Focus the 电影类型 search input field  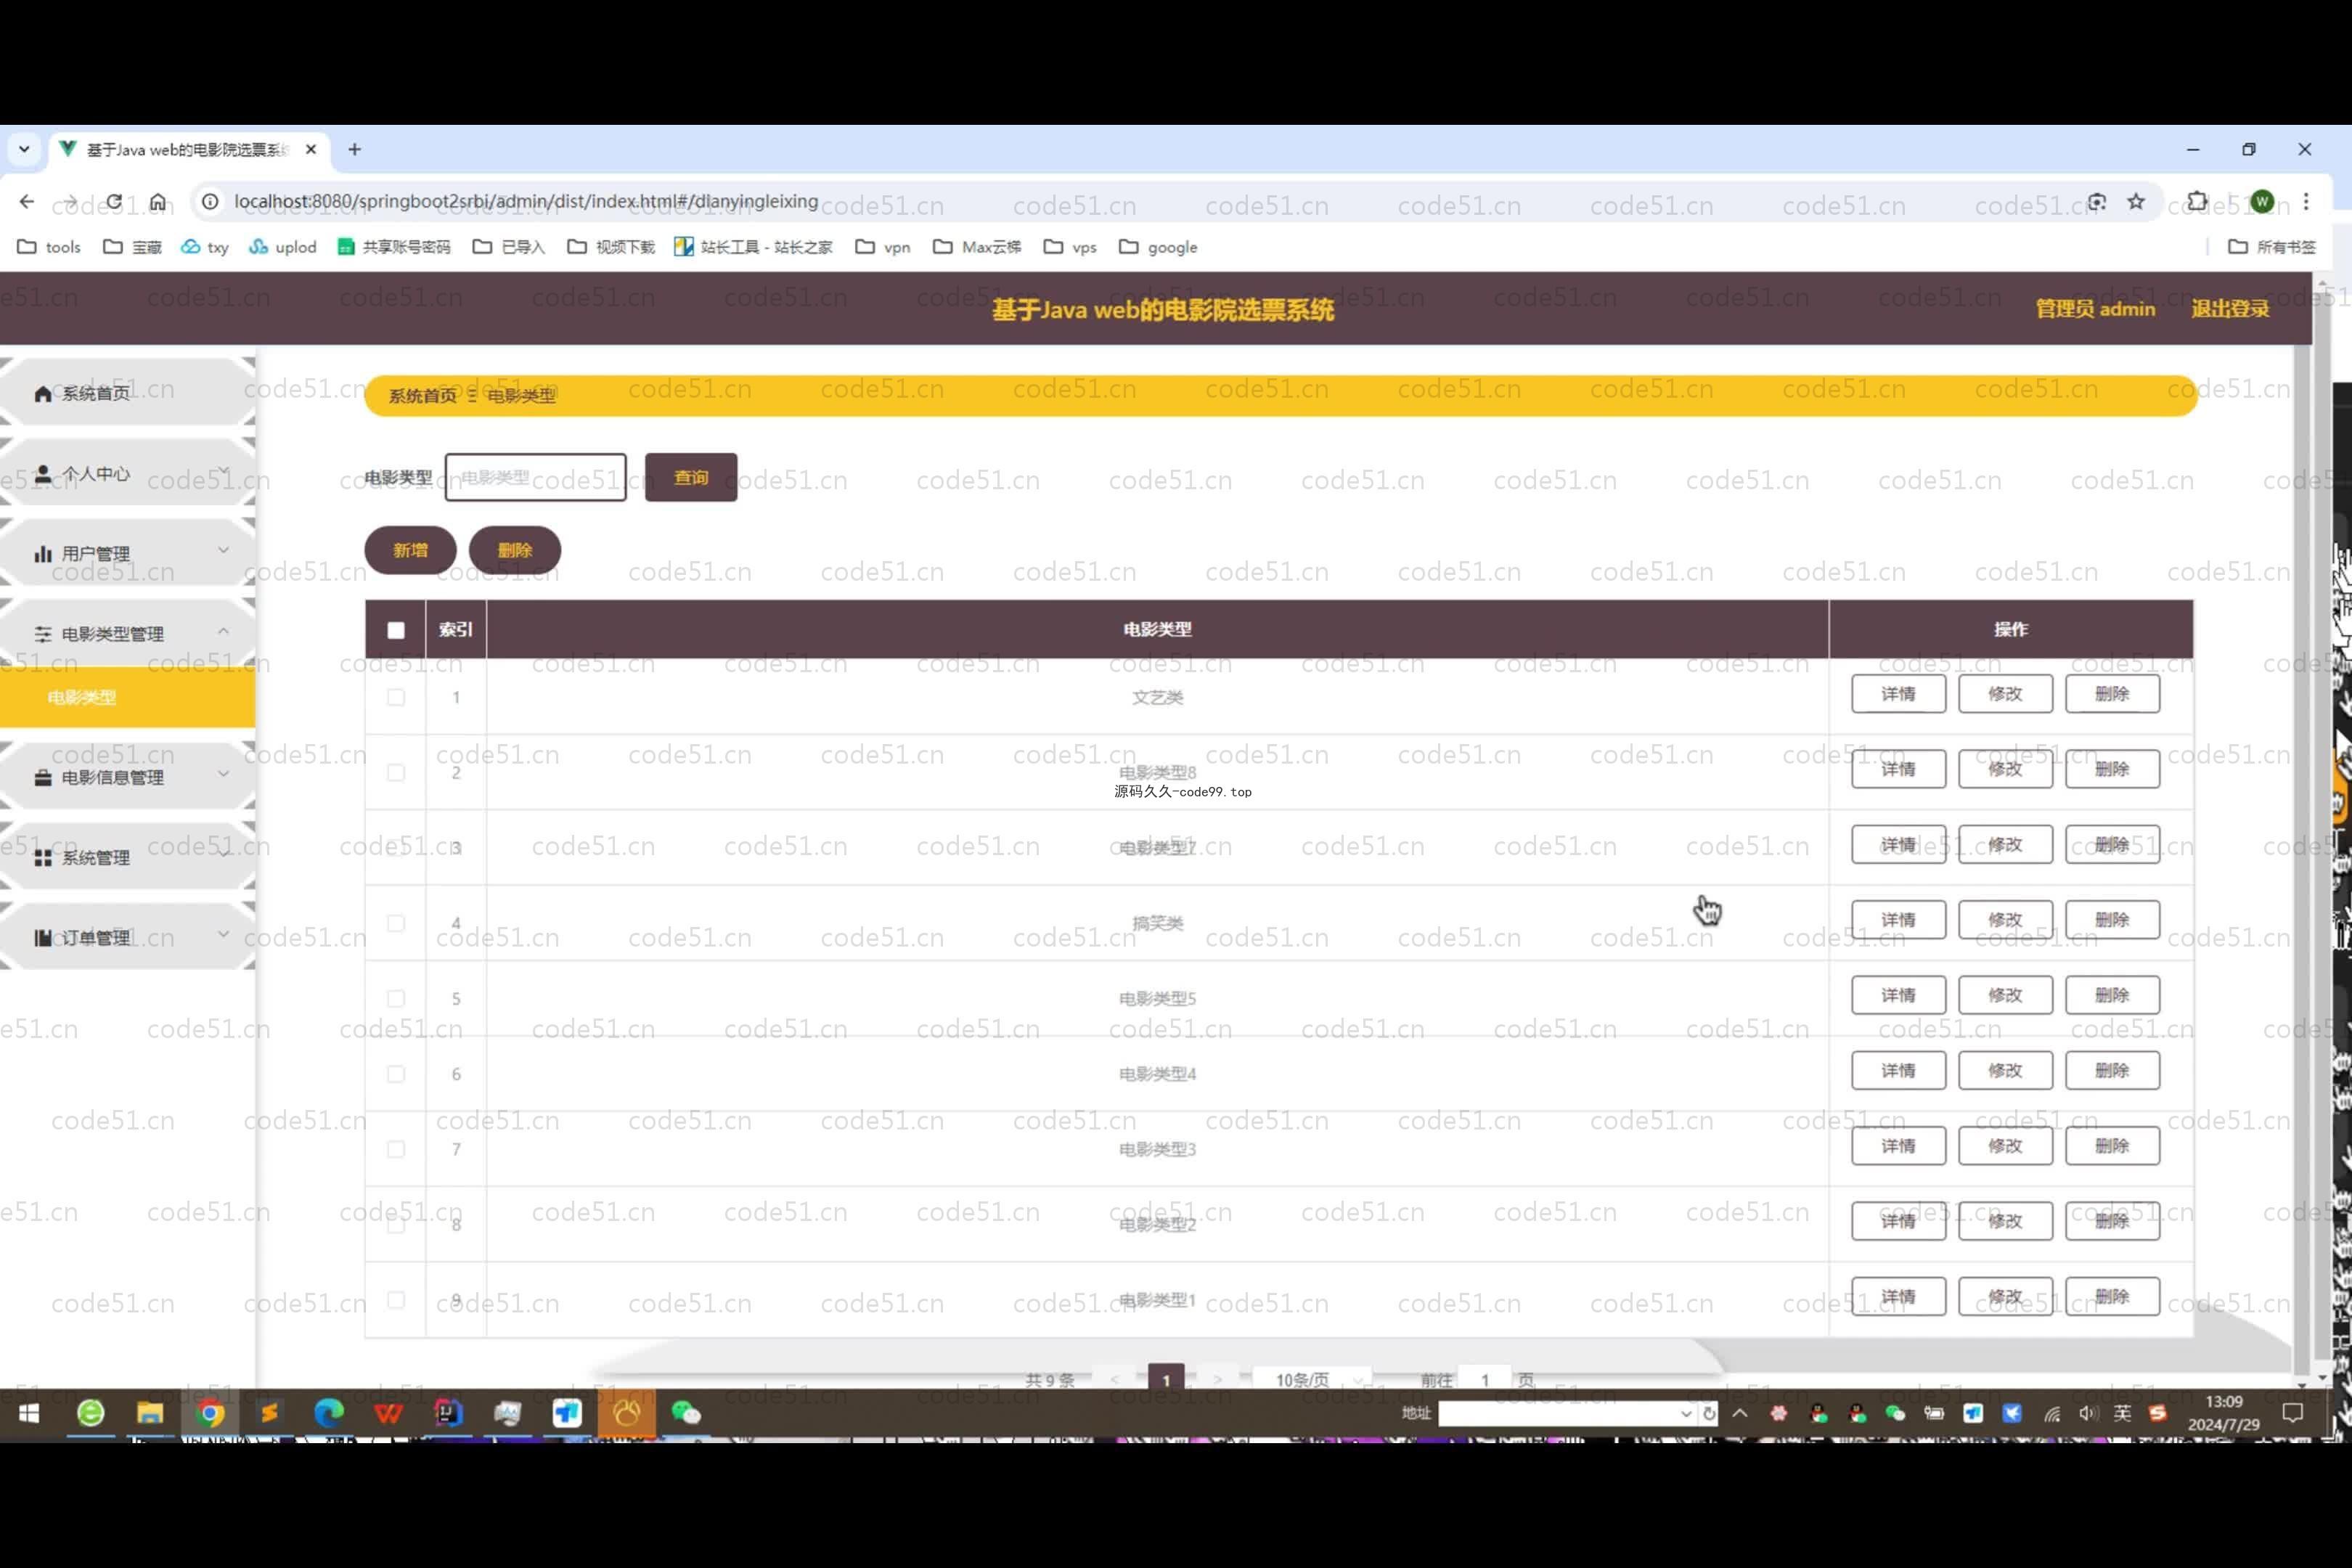pos(536,477)
